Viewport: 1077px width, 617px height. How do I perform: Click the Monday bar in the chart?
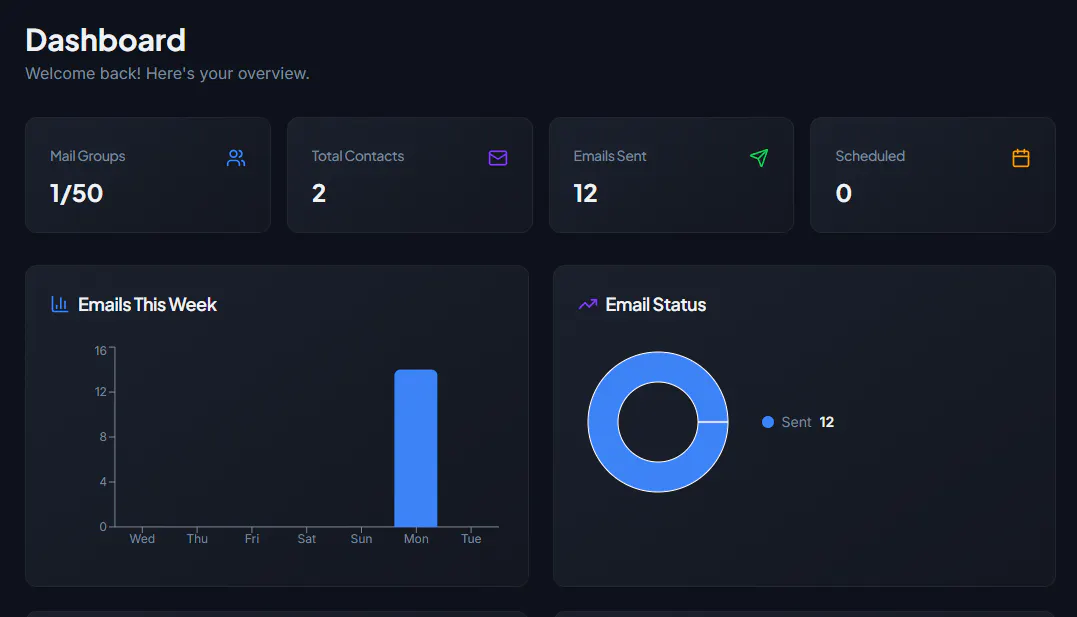(416, 448)
